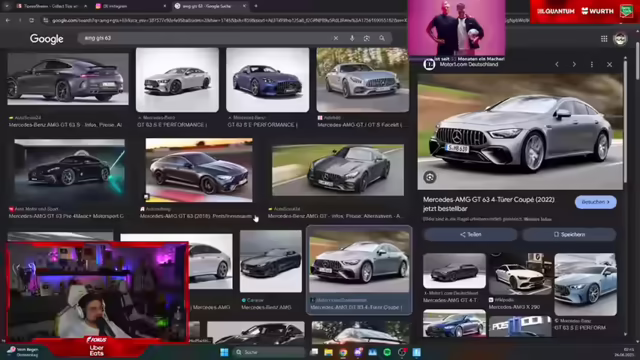Image resolution: width=640 pixels, height=360 pixels.
Task: Open the Windows Start menu
Action: point(224,352)
